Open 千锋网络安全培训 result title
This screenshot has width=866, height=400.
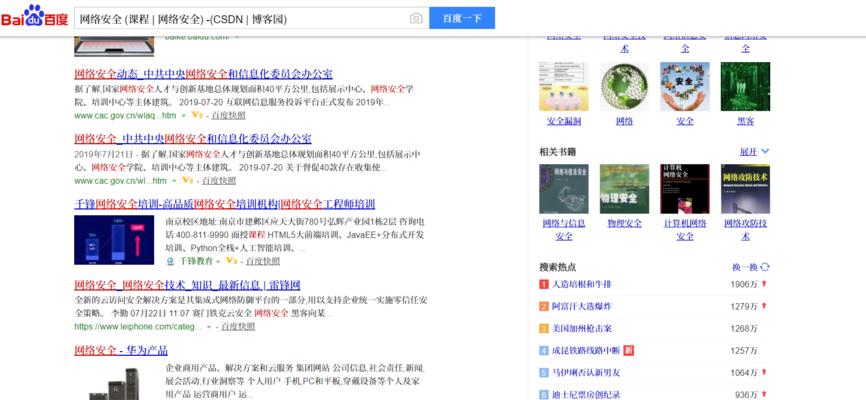click(224, 204)
